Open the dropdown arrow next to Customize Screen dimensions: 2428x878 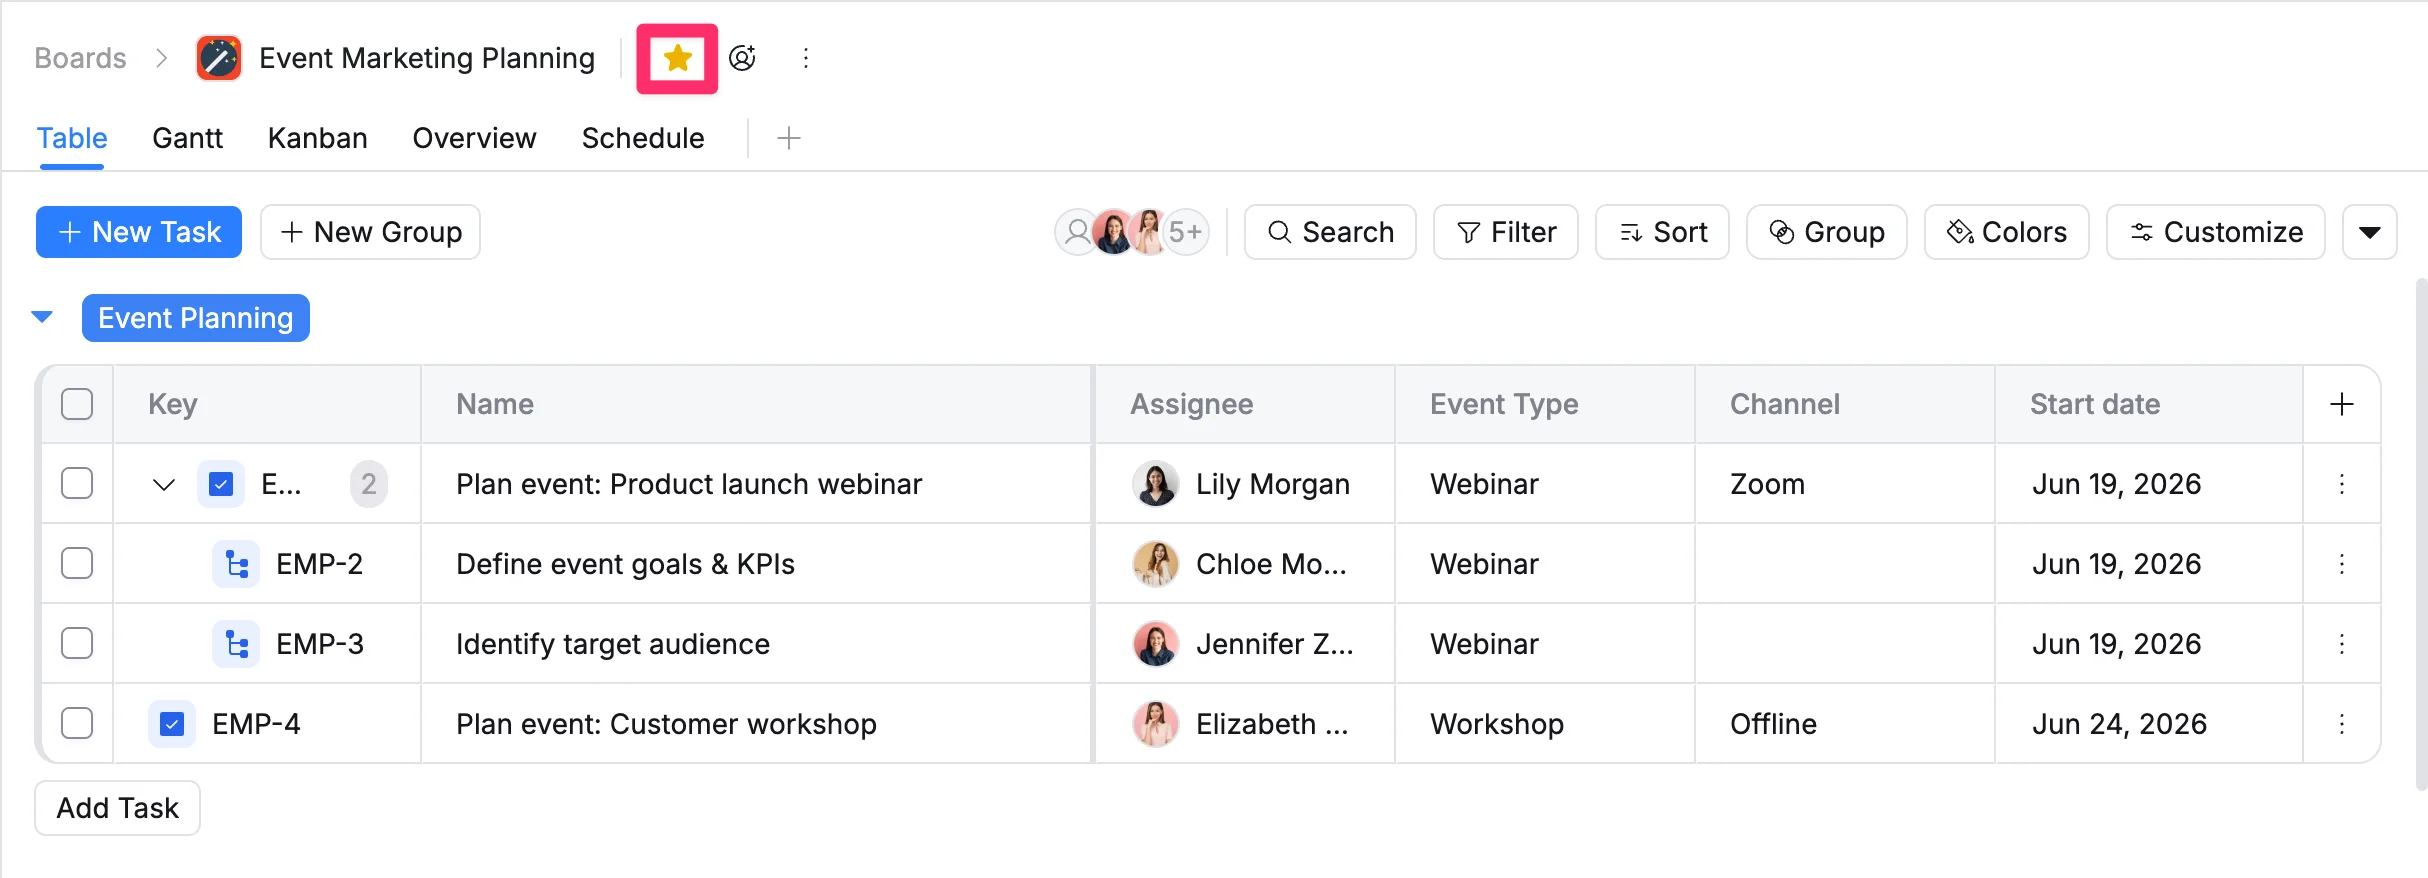coord(2369,232)
